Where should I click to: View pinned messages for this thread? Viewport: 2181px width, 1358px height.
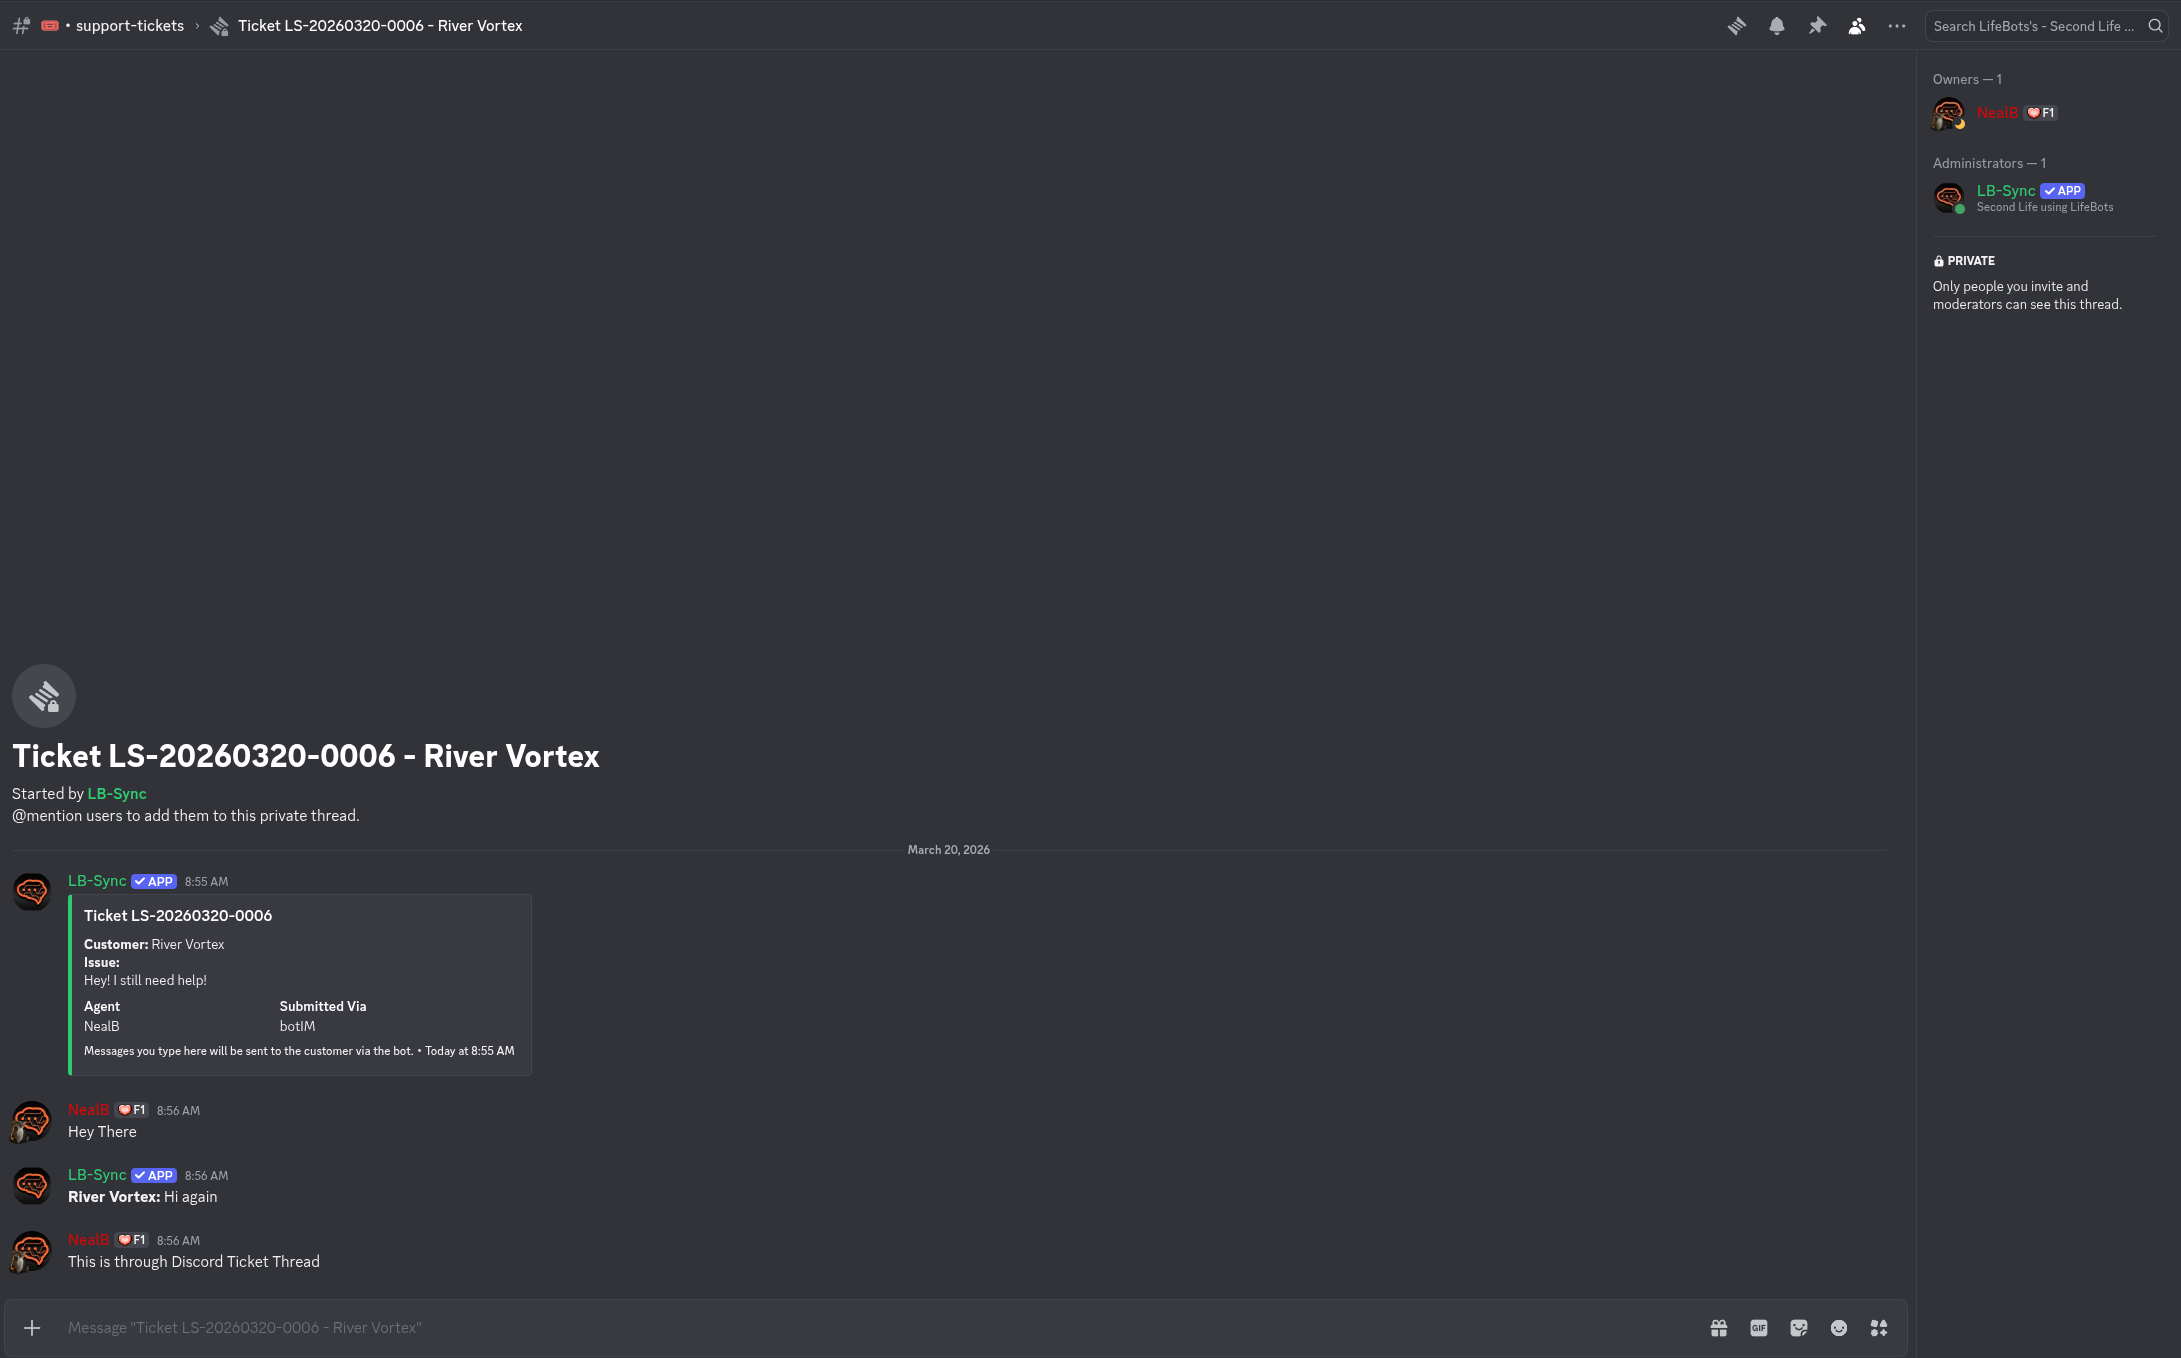click(x=1817, y=25)
